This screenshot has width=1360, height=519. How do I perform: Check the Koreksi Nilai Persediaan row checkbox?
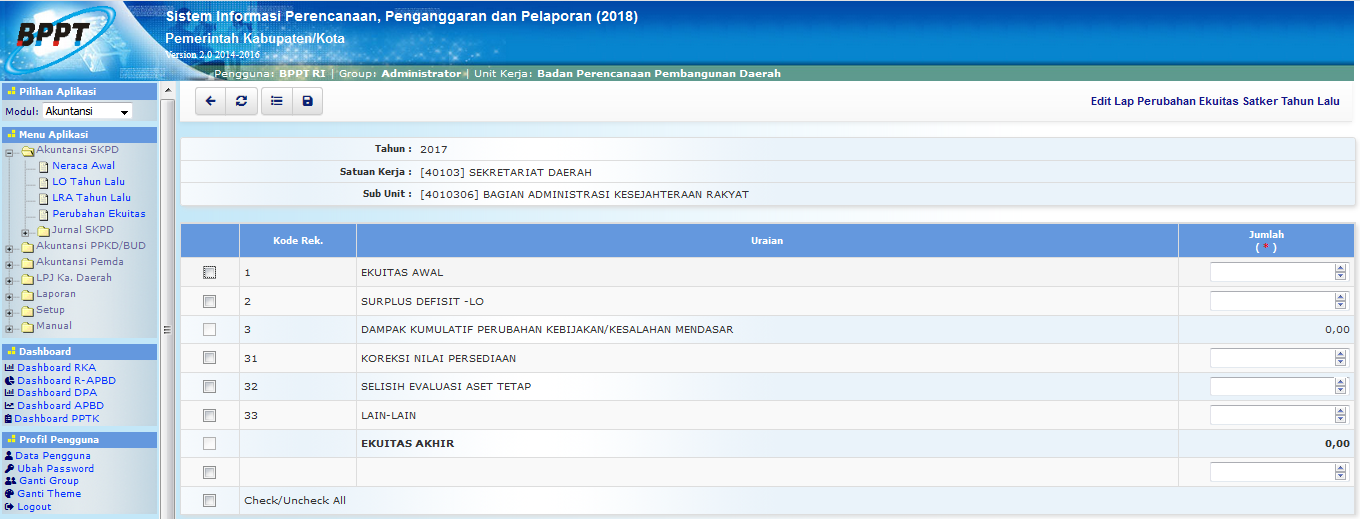point(209,358)
